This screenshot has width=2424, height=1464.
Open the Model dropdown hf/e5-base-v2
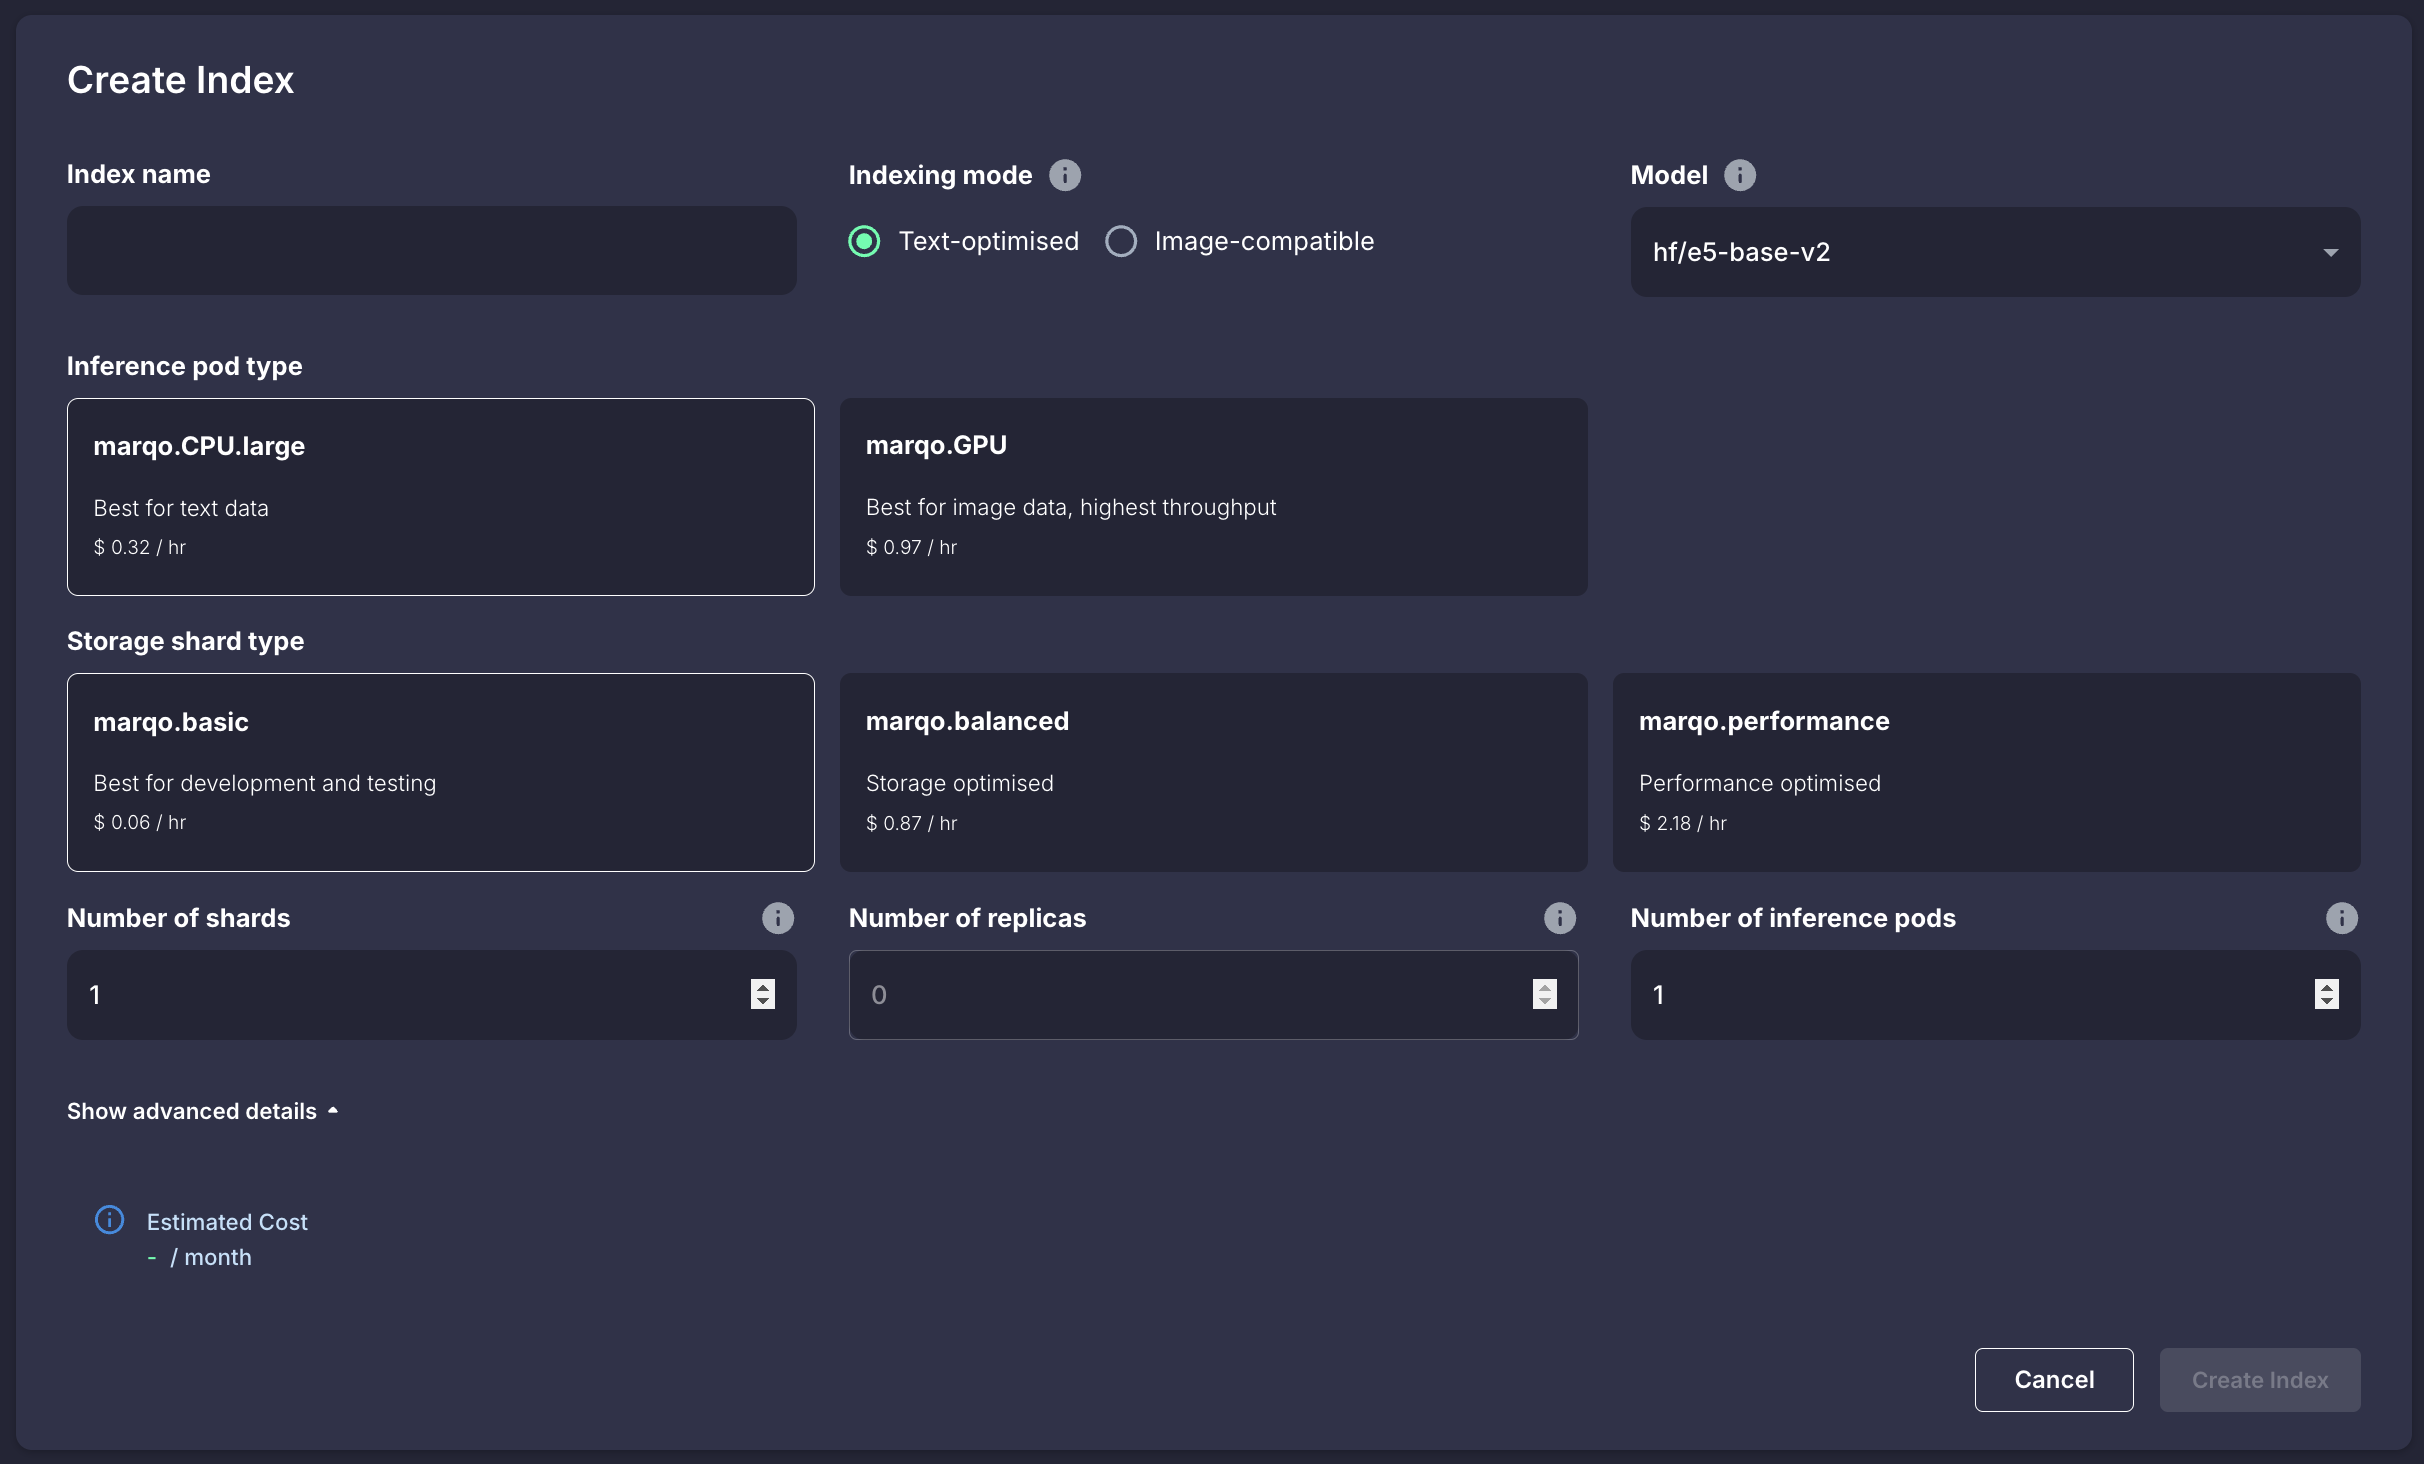[x=1994, y=252]
